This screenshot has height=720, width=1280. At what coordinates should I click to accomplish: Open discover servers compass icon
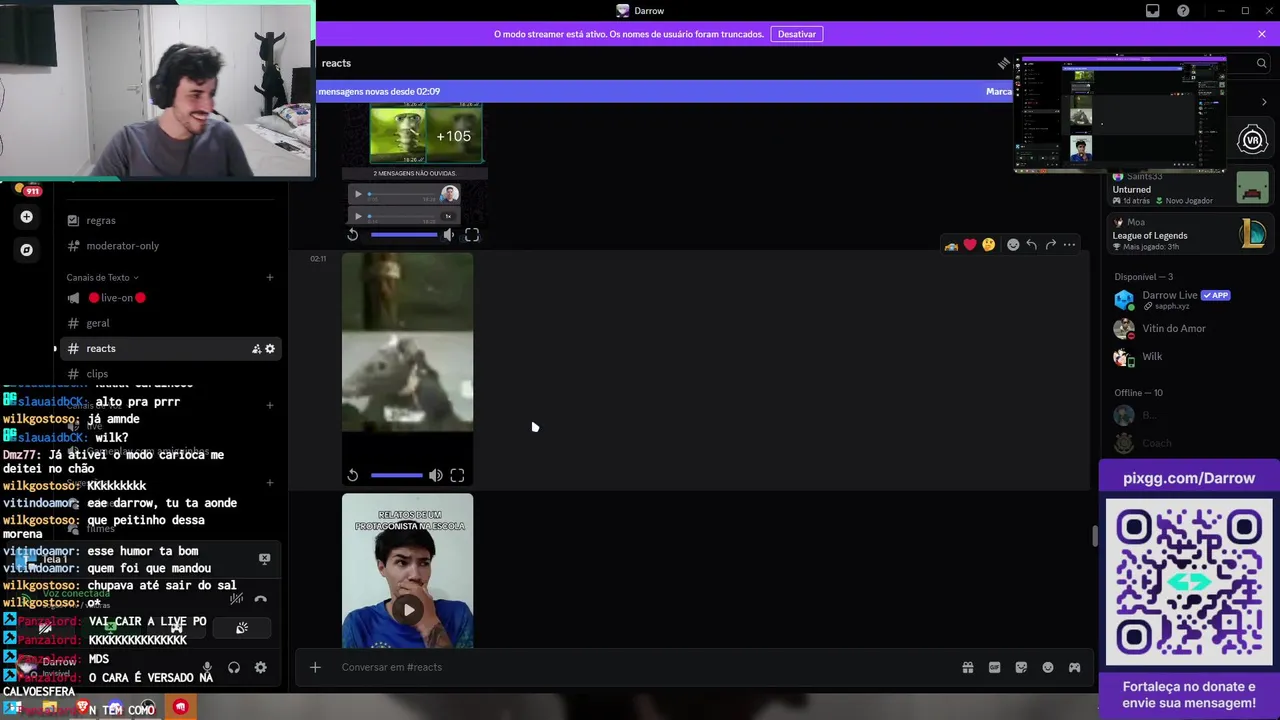tap(27, 250)
